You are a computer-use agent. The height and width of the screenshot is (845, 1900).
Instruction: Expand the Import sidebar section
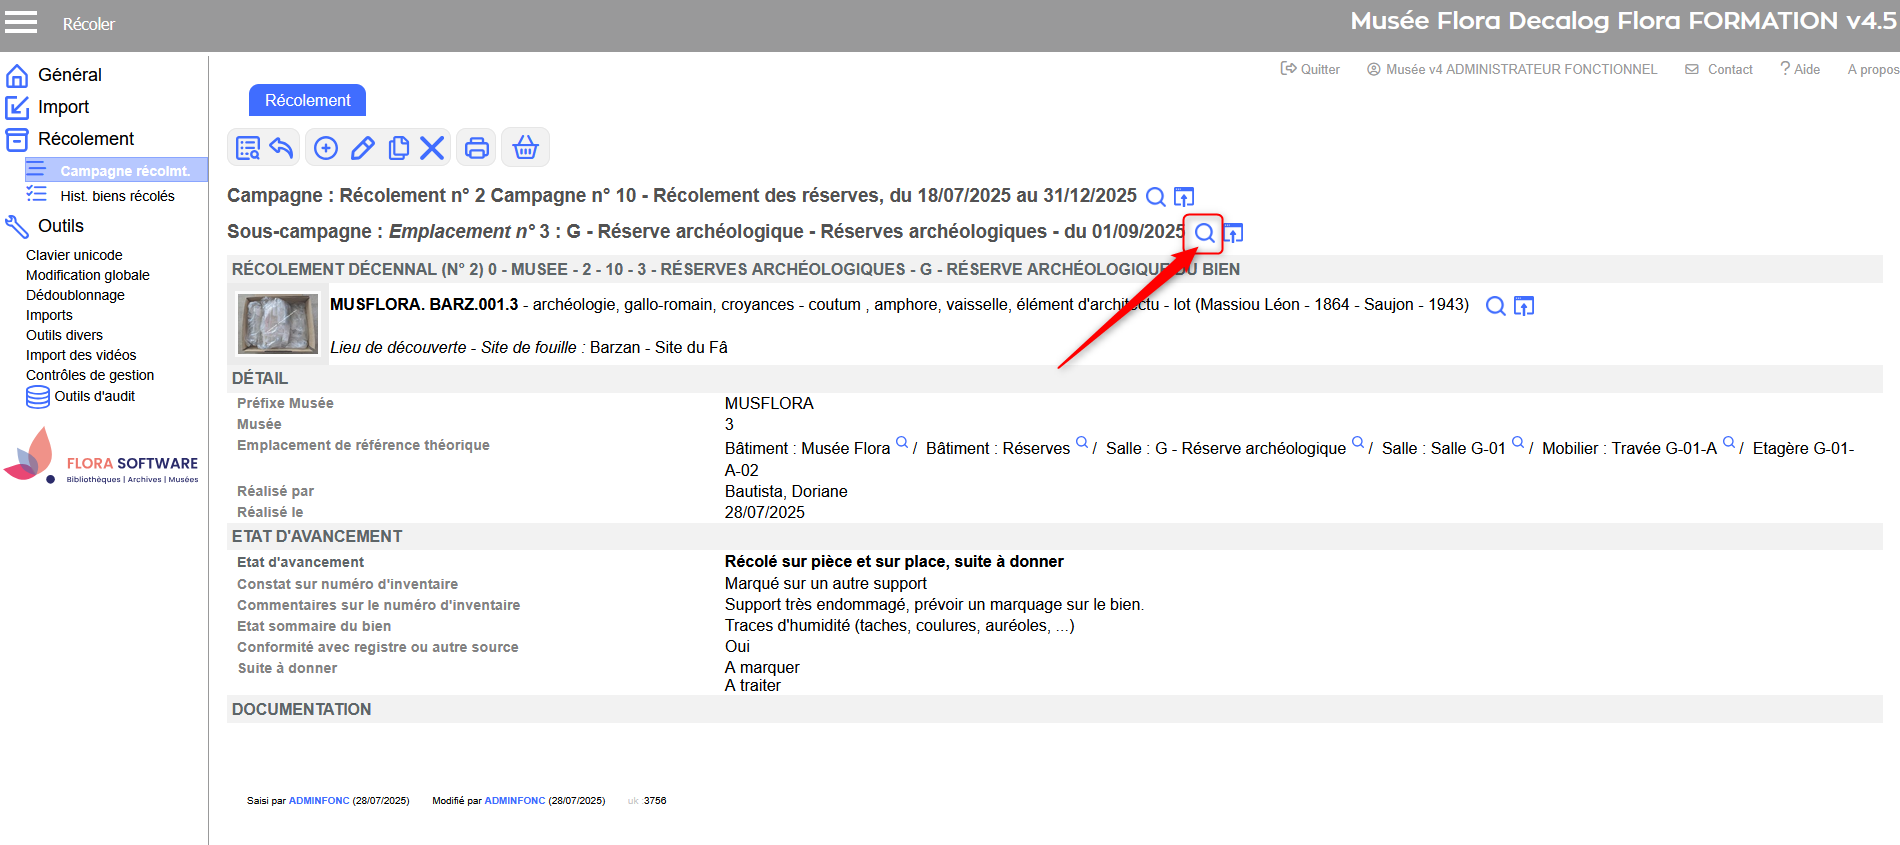63,107
